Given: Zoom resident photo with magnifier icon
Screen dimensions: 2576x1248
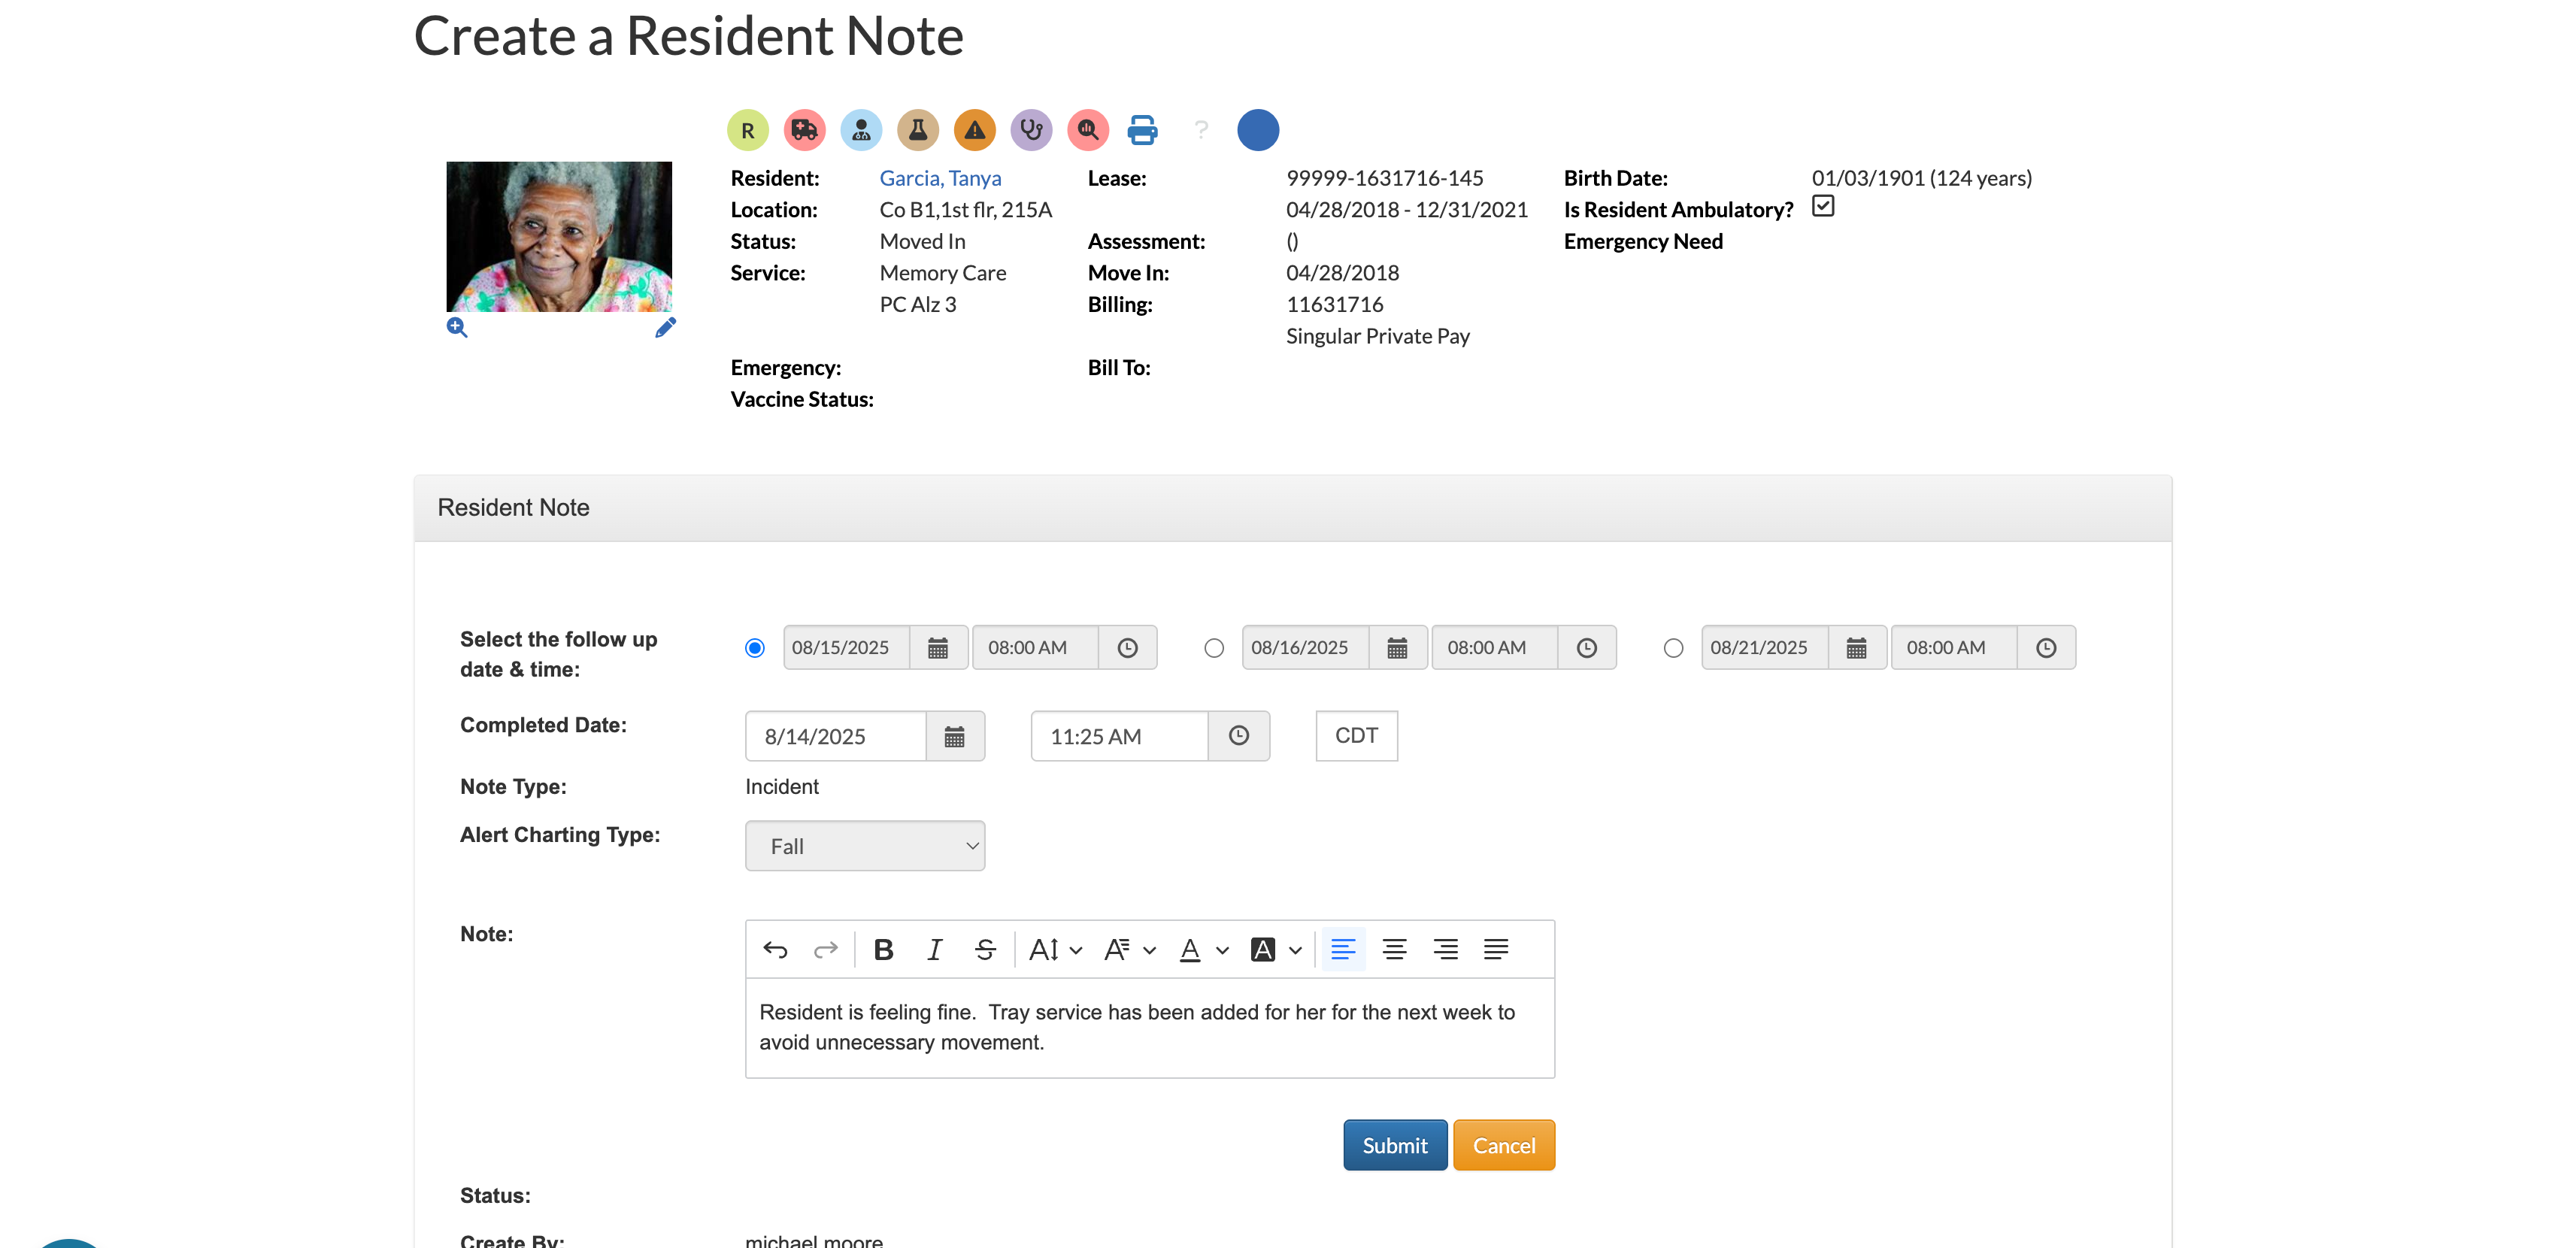Looking at the screenshot, I should tap(457, 328).
